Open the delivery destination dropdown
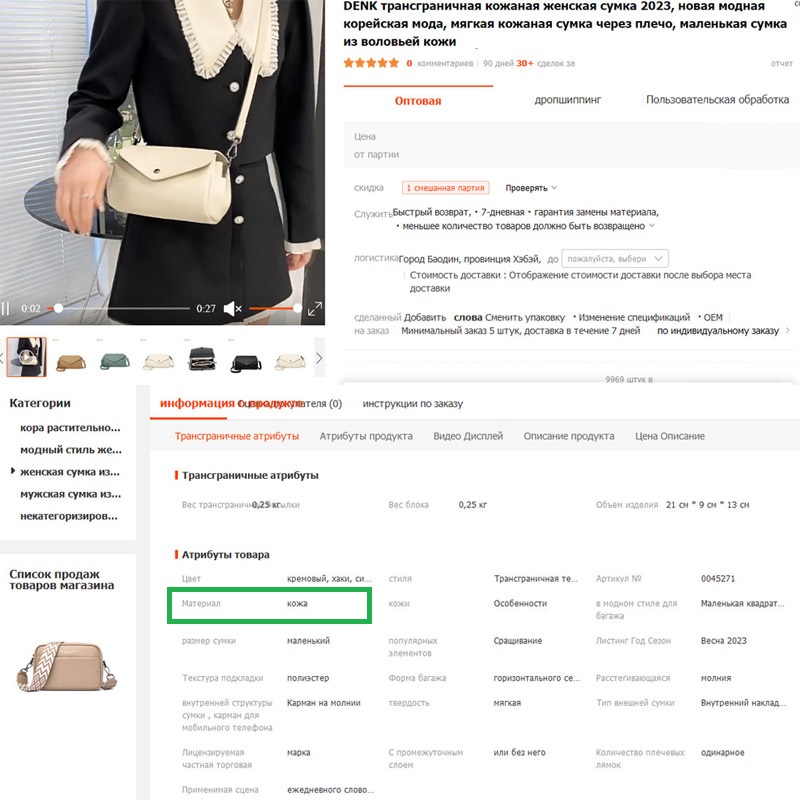Viewport: 800px width, 800px height. coord(615,259)
